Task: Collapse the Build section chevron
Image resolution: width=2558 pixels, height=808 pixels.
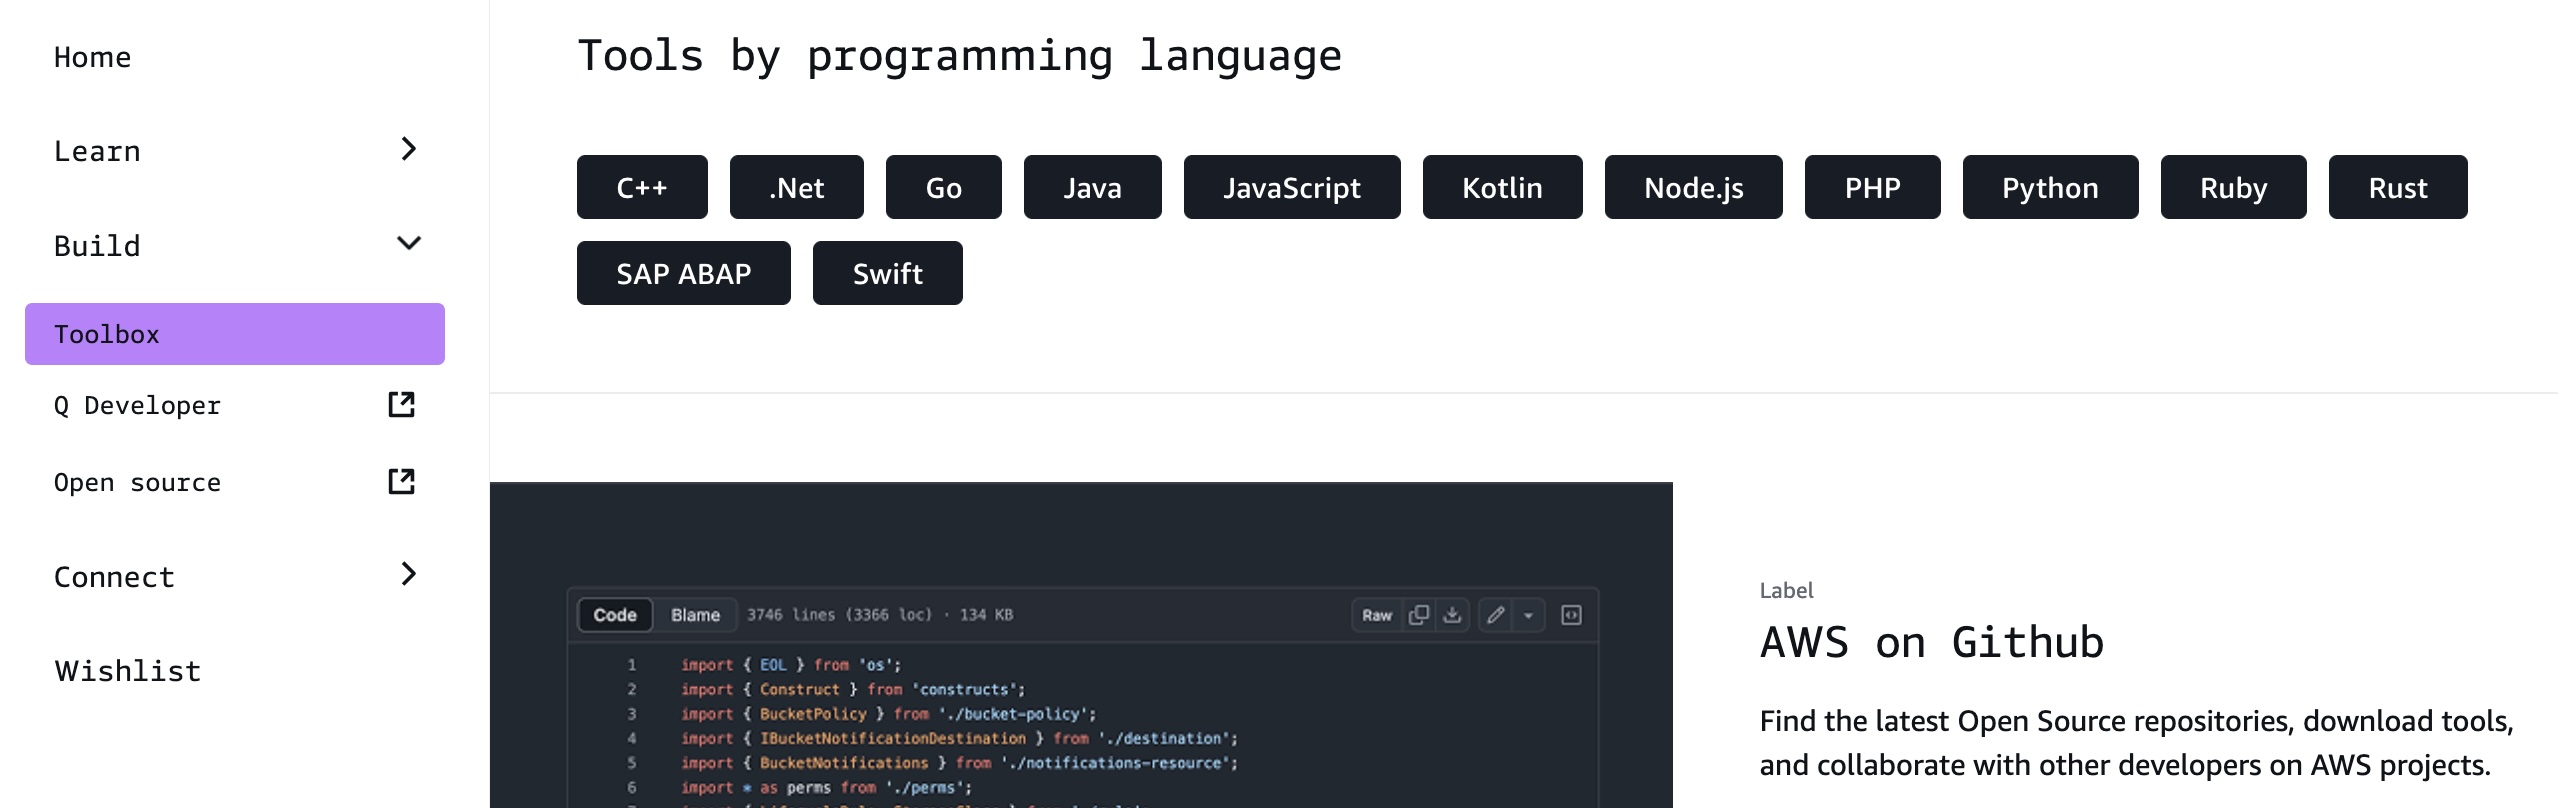Action: [408, 243]
